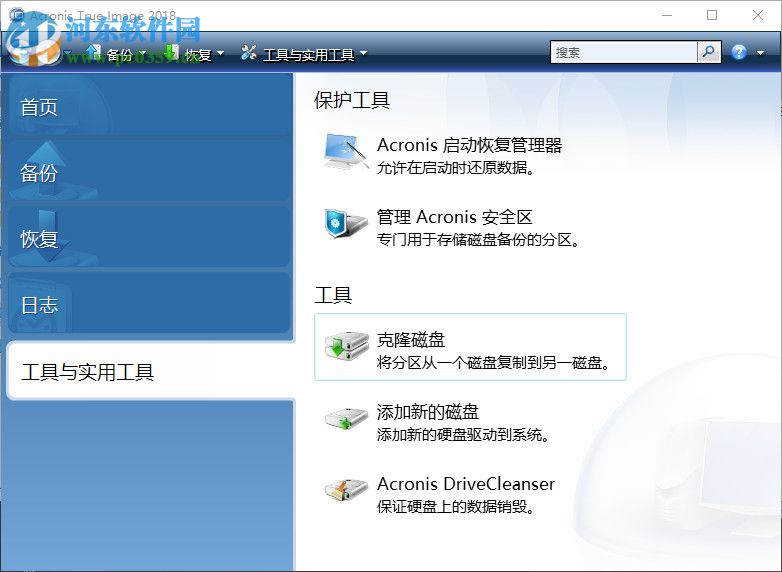Click the tools and utilities wrench icon

coord(248,52)
